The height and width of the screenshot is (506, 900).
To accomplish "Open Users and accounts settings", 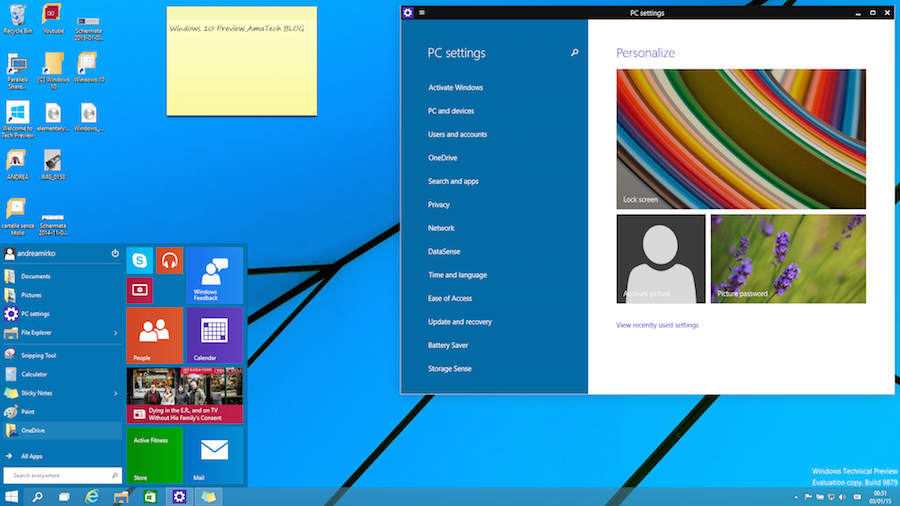I will [457, 135].
